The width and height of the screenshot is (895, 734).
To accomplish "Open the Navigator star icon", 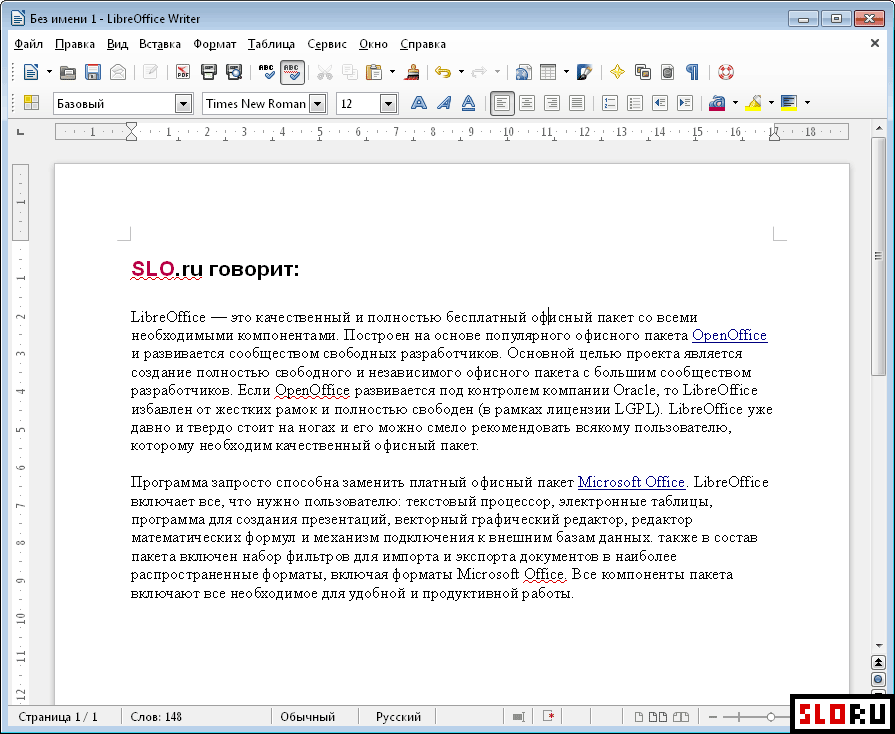I will (617, 72).
